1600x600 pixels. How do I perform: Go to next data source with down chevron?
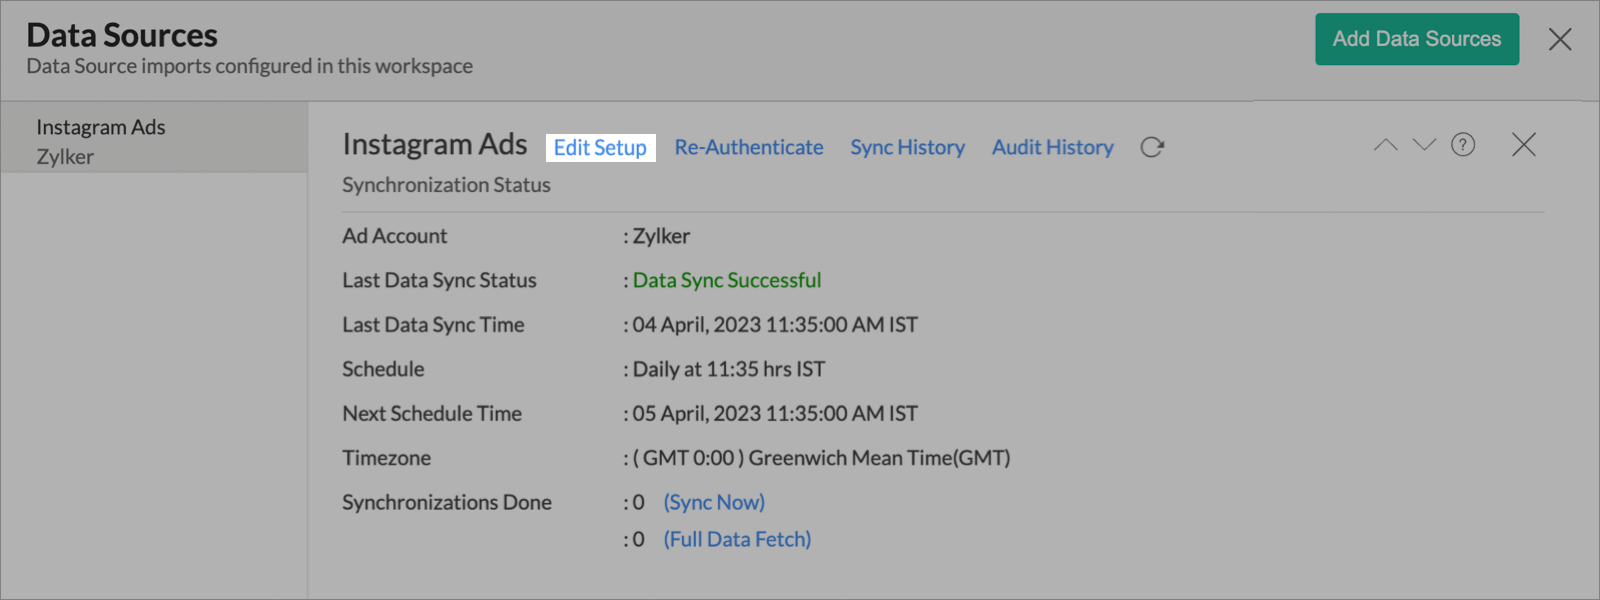(1423, 145)
